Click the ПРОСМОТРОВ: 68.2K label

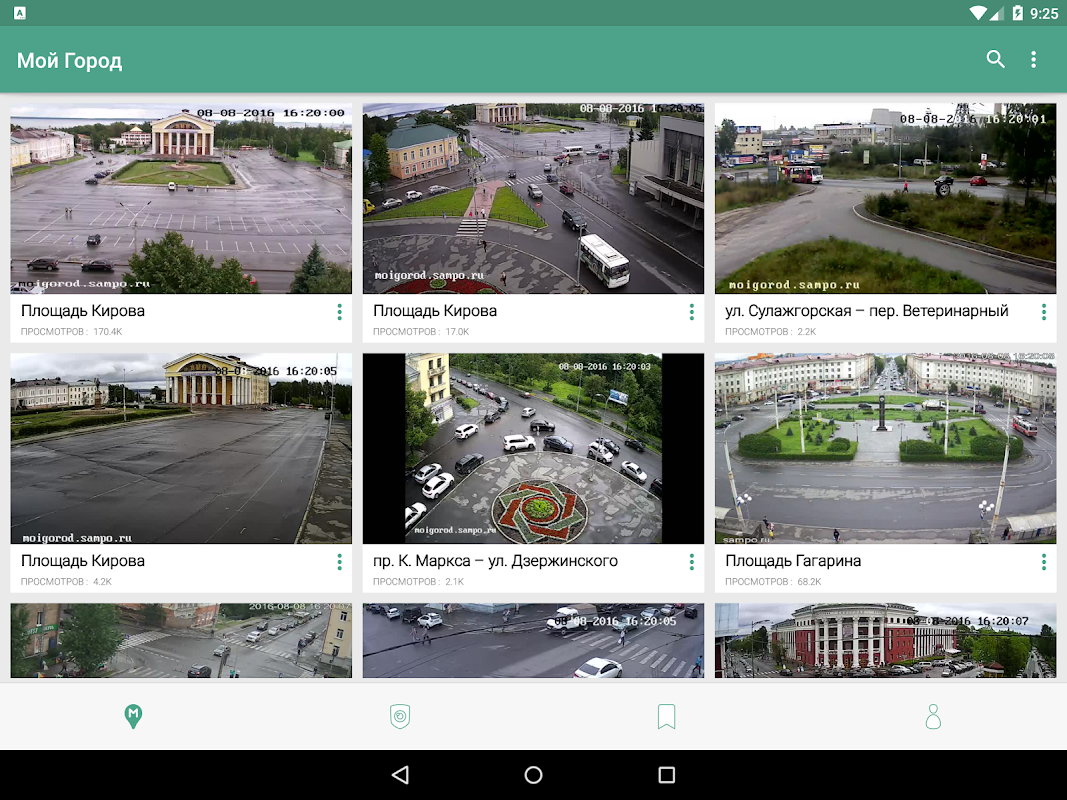tap(774, 582)
